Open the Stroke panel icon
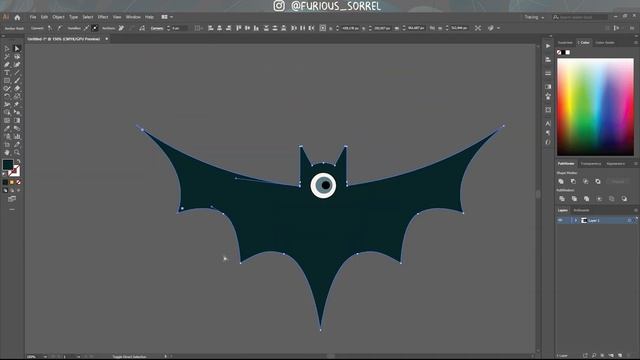Screen dimensions: 640x360 click(x=548, y=73)
